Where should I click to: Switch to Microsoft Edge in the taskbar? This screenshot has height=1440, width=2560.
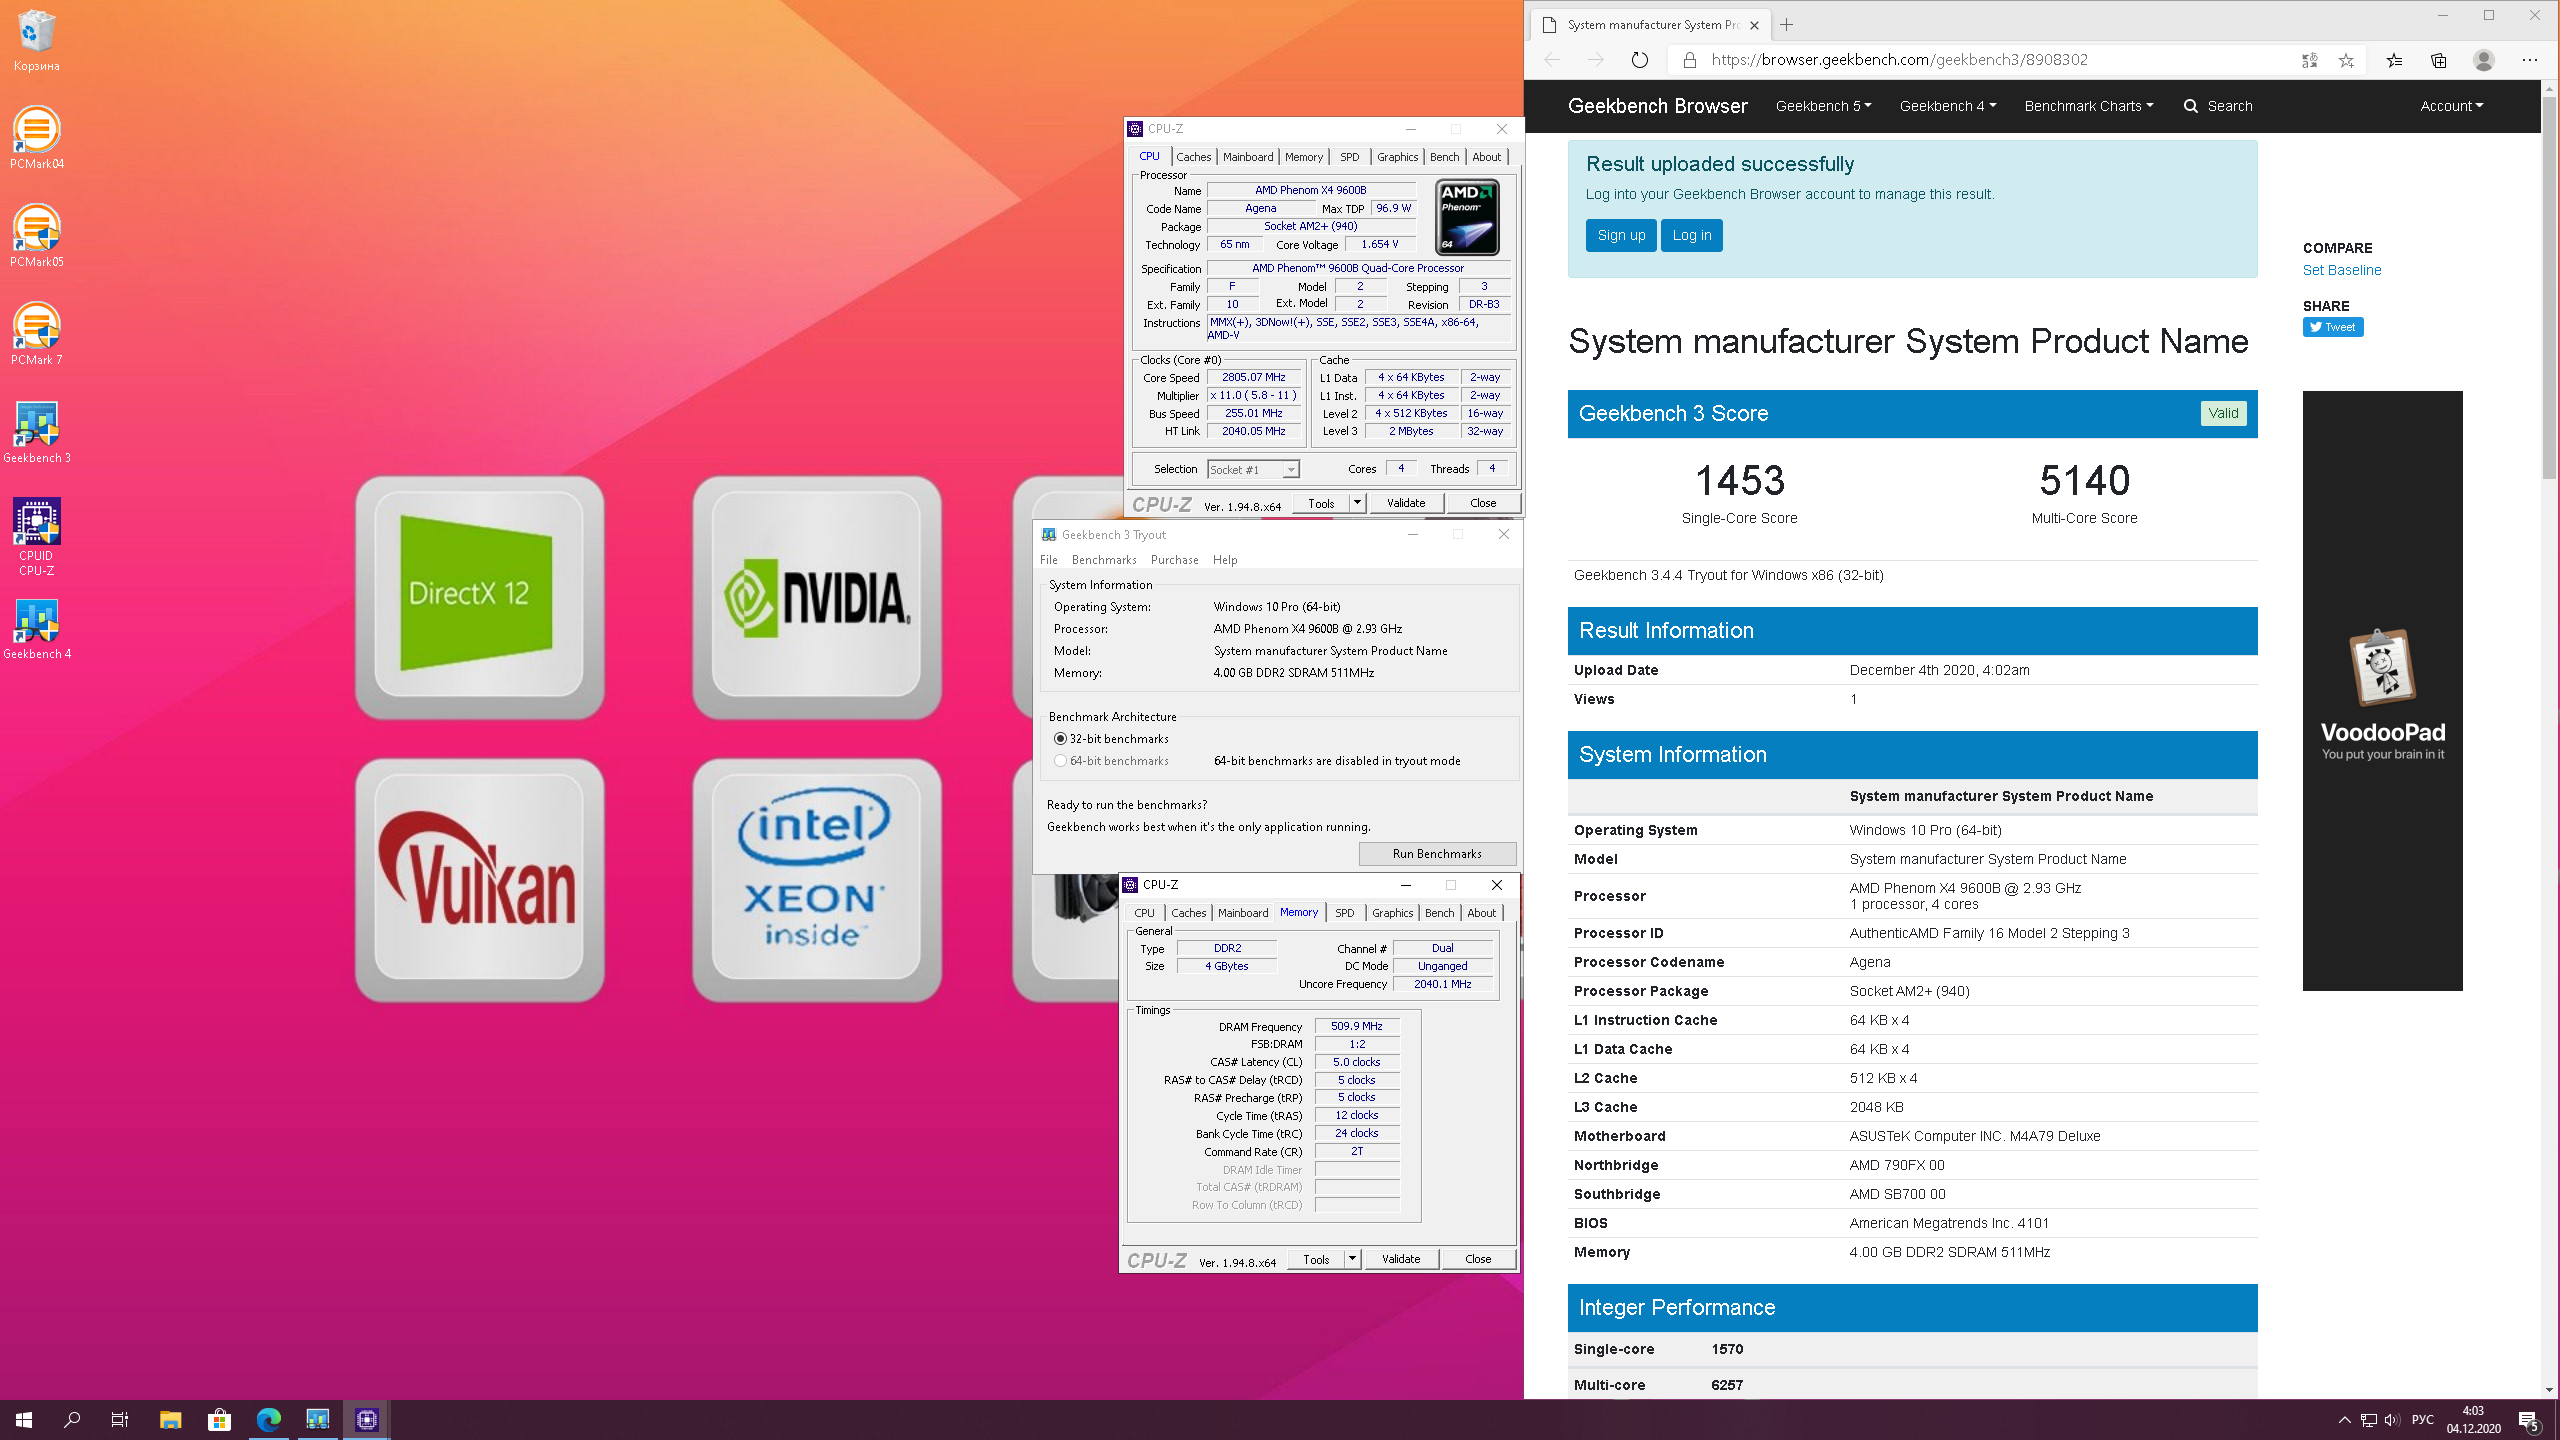[x=268, y=1419]
